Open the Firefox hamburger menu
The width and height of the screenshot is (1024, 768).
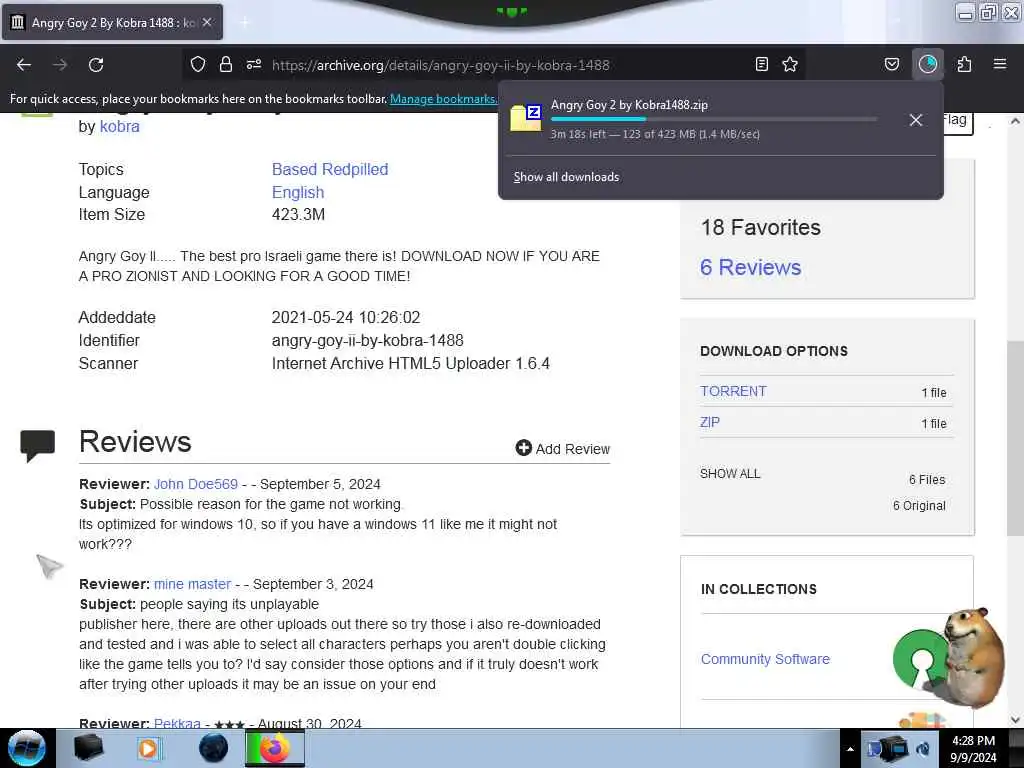coord(1000,64)
